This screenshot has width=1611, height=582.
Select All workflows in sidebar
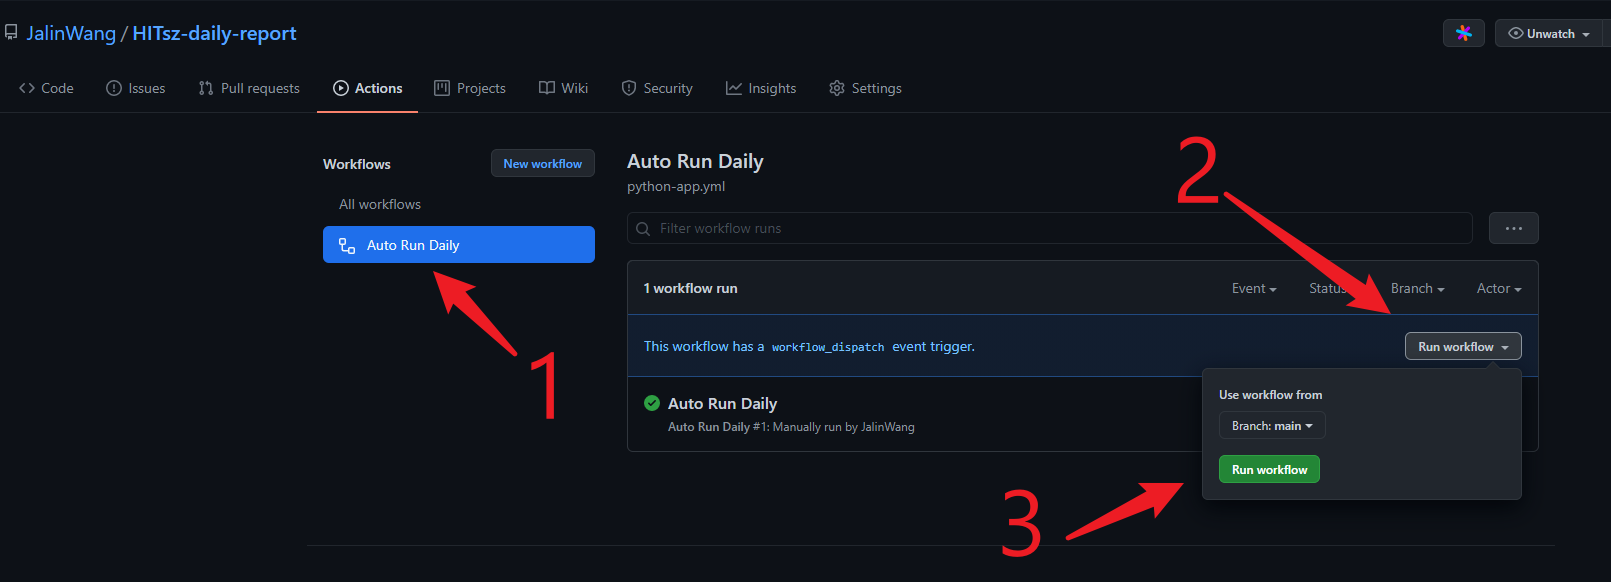[x=380, y=204]
